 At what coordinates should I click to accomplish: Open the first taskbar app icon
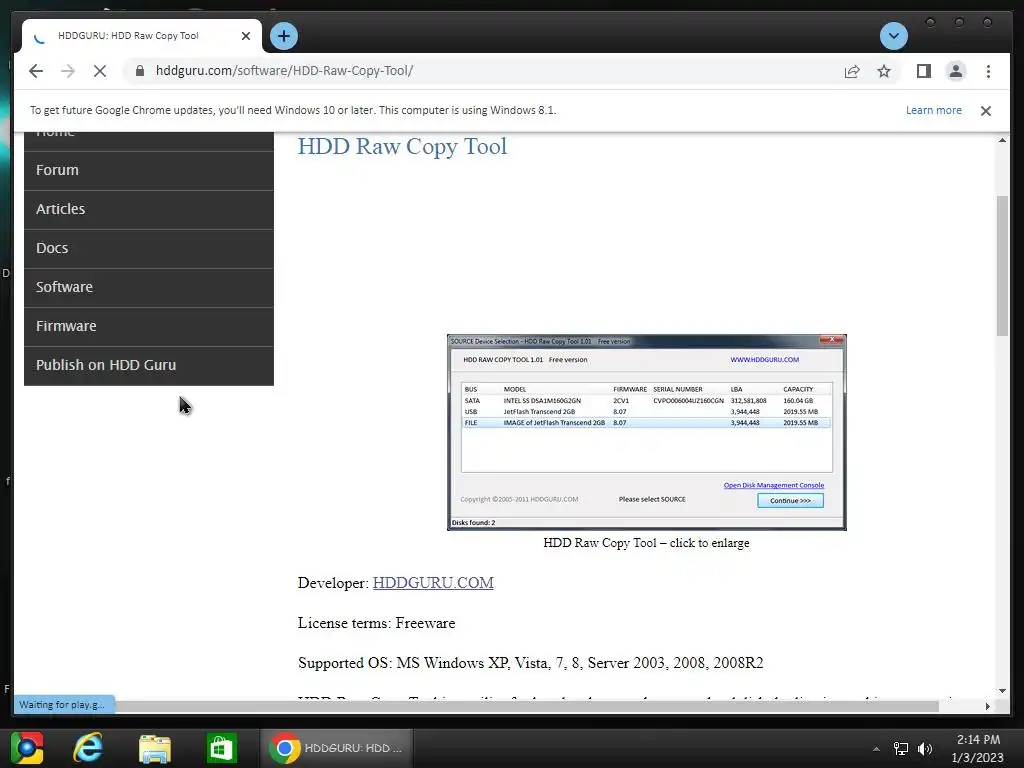tap(27, 748)
